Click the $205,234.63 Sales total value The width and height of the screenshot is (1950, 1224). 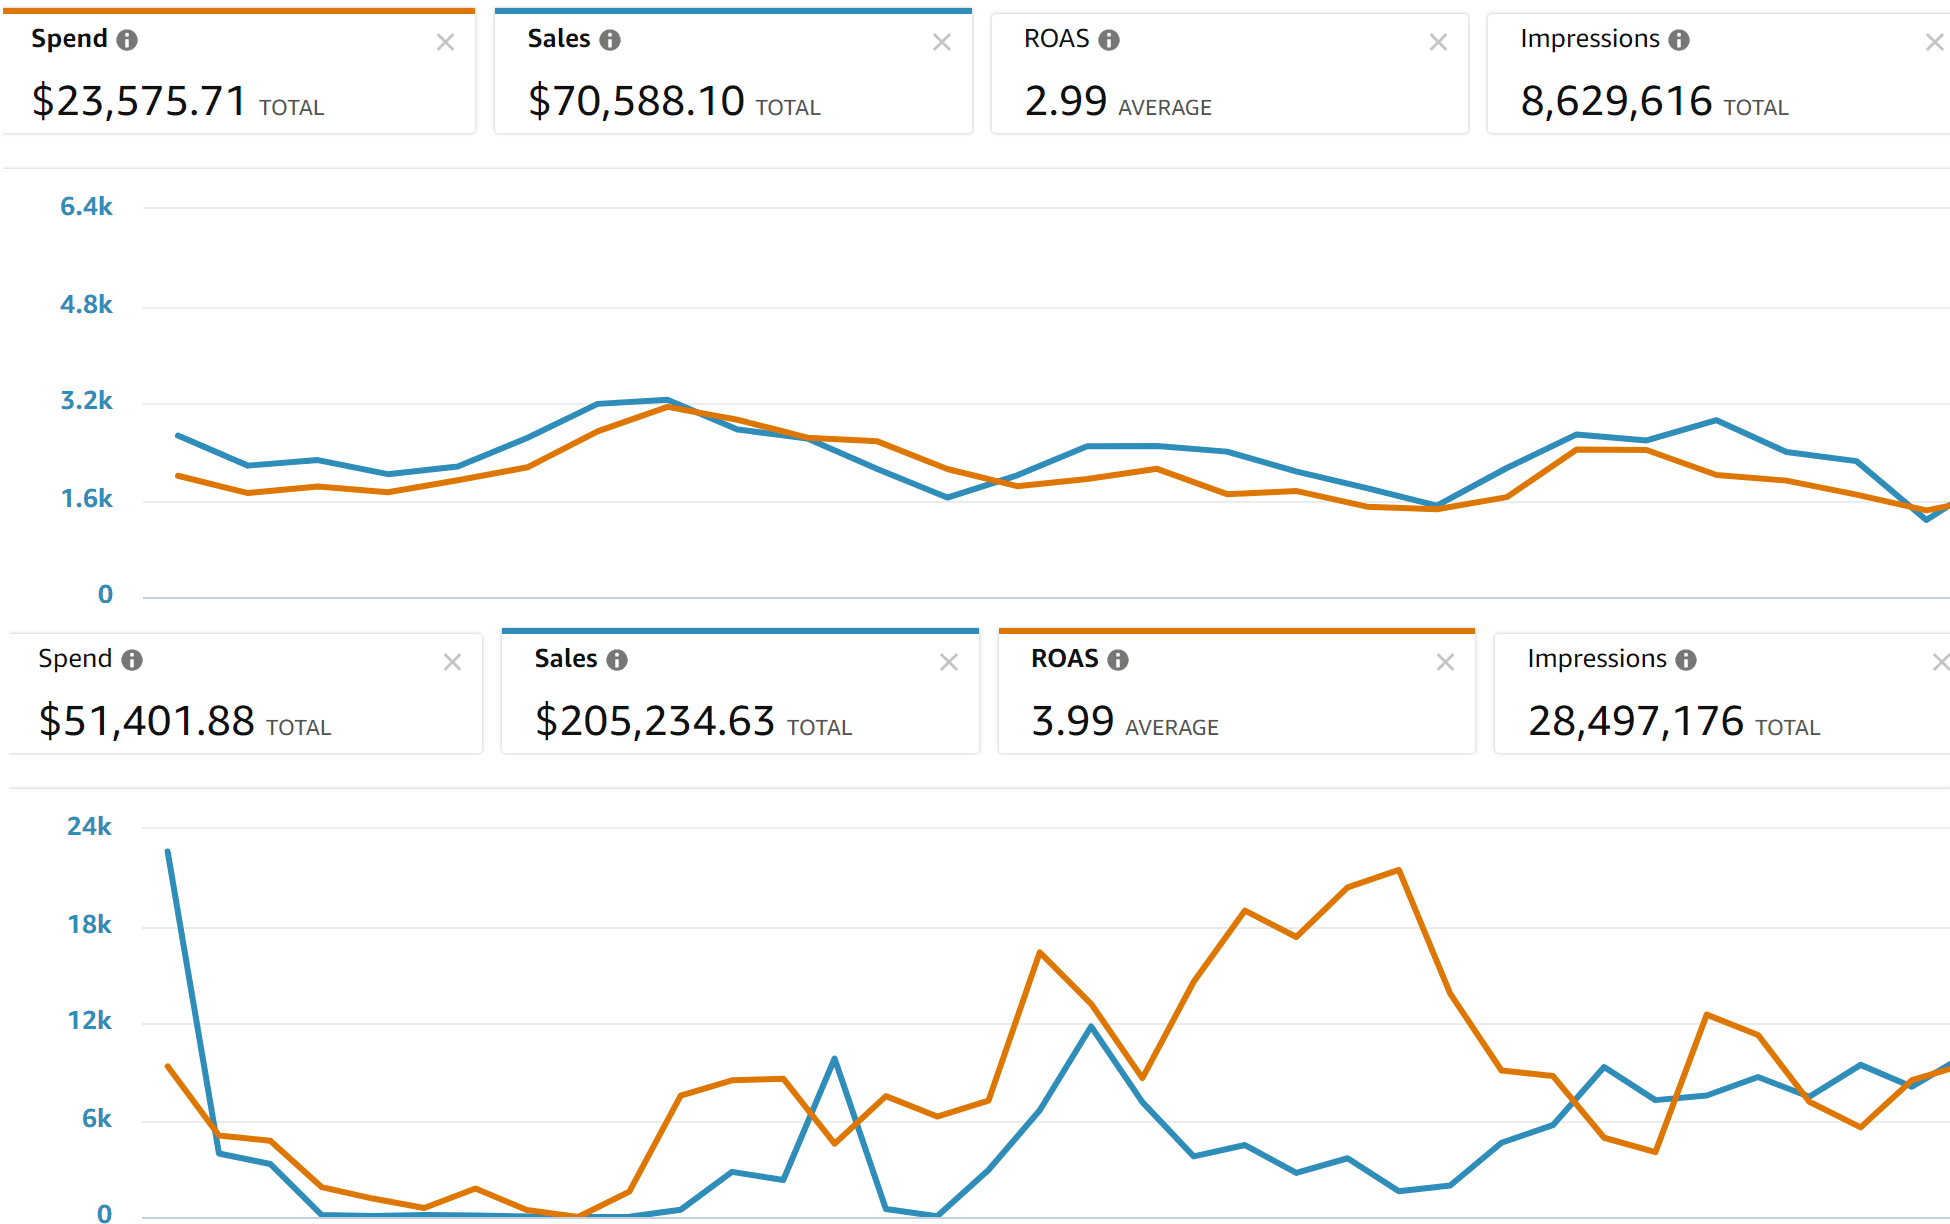pyautogui.click(x=653, y=718)
